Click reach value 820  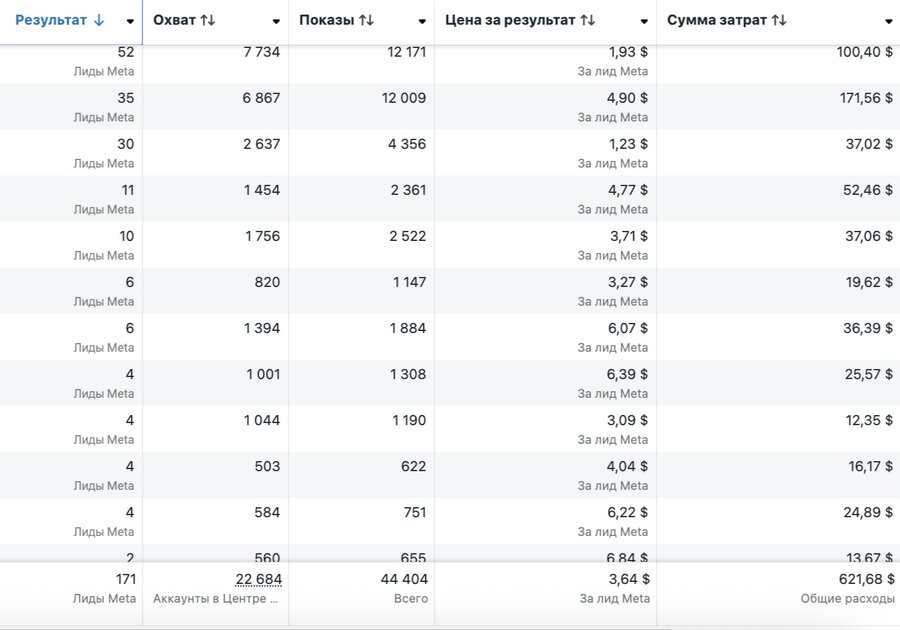267,282
